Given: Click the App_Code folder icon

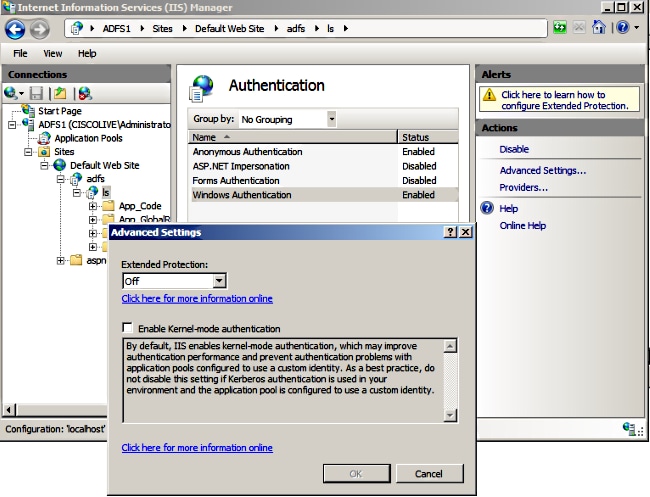Looking at the screenshot, I should (109, 206).
